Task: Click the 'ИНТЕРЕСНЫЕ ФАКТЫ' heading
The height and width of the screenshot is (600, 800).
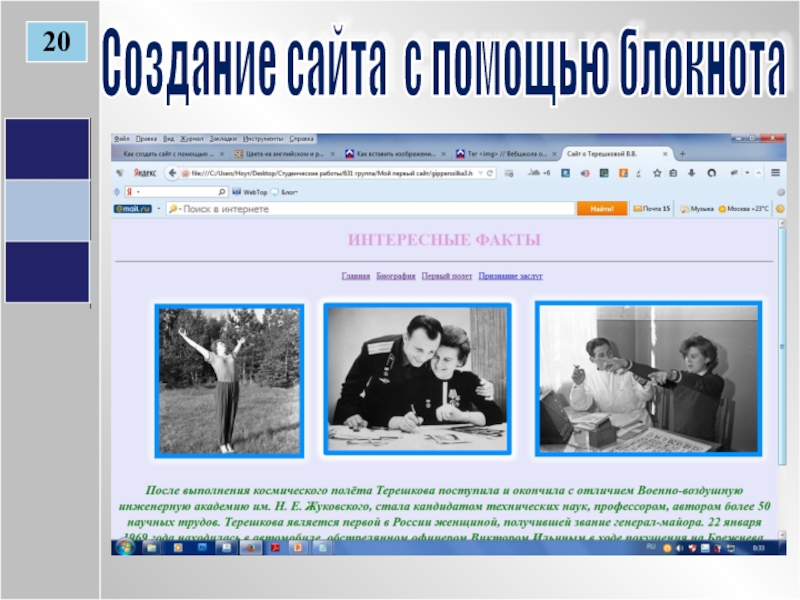Action: pos(444,240)
